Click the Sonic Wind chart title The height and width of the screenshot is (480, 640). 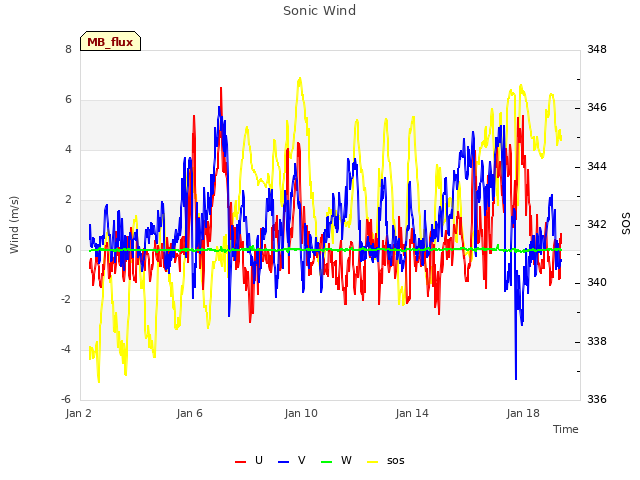tap(319, 10)
